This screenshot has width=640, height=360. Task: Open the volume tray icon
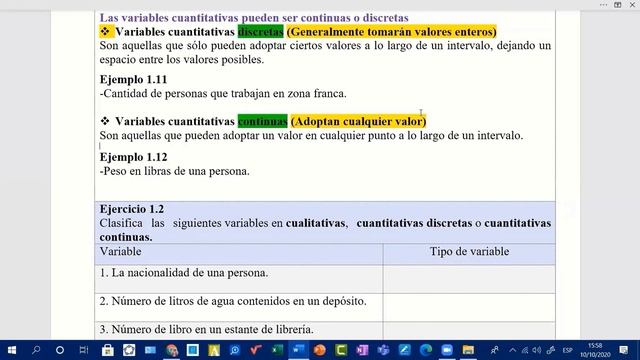tap(537, 350)
